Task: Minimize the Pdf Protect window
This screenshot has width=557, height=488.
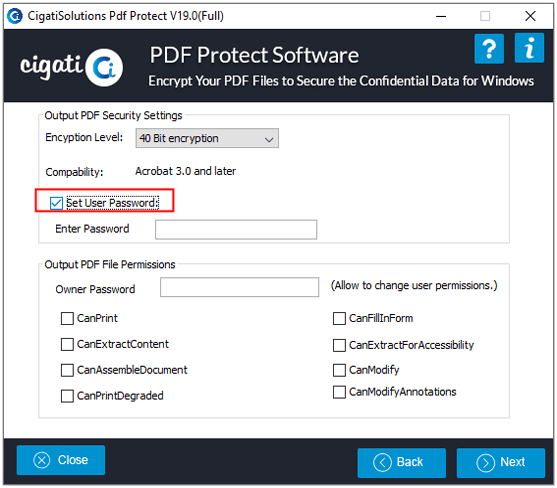Action: point(441,16)
